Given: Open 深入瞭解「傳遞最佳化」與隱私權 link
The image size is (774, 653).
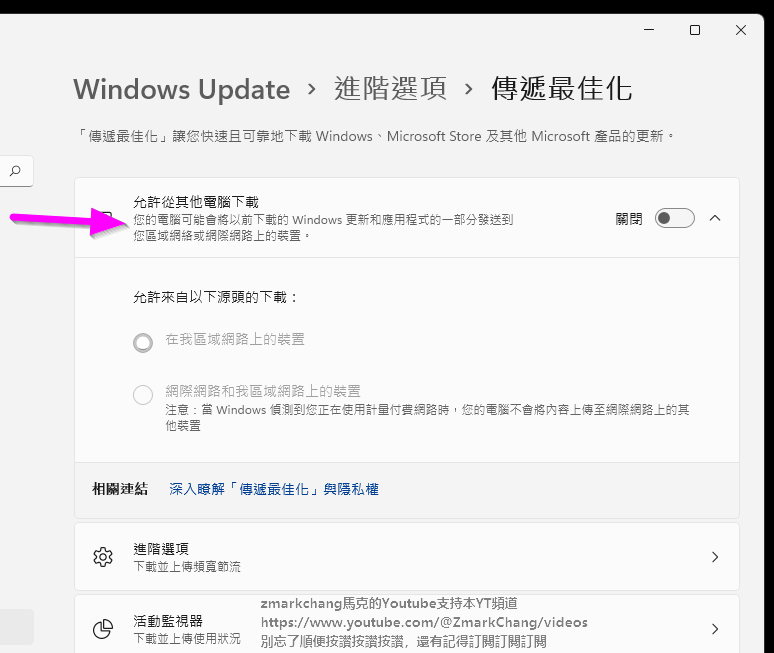Looking at the screenshot, I should click(x=274, y=489).
